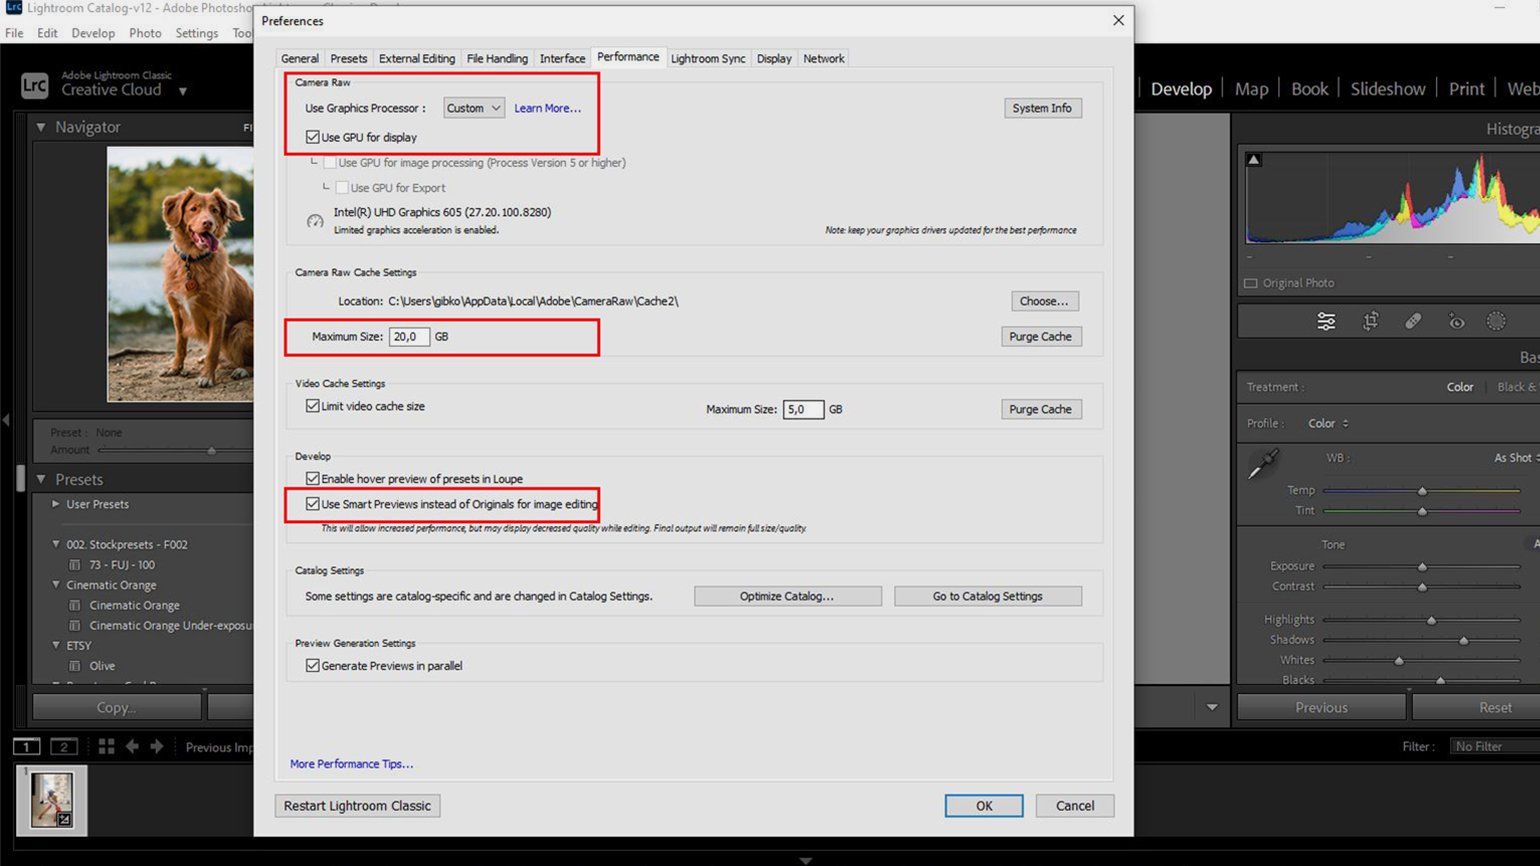
Task: Click Optimize Catalog... button
Action: click(787, 596)
